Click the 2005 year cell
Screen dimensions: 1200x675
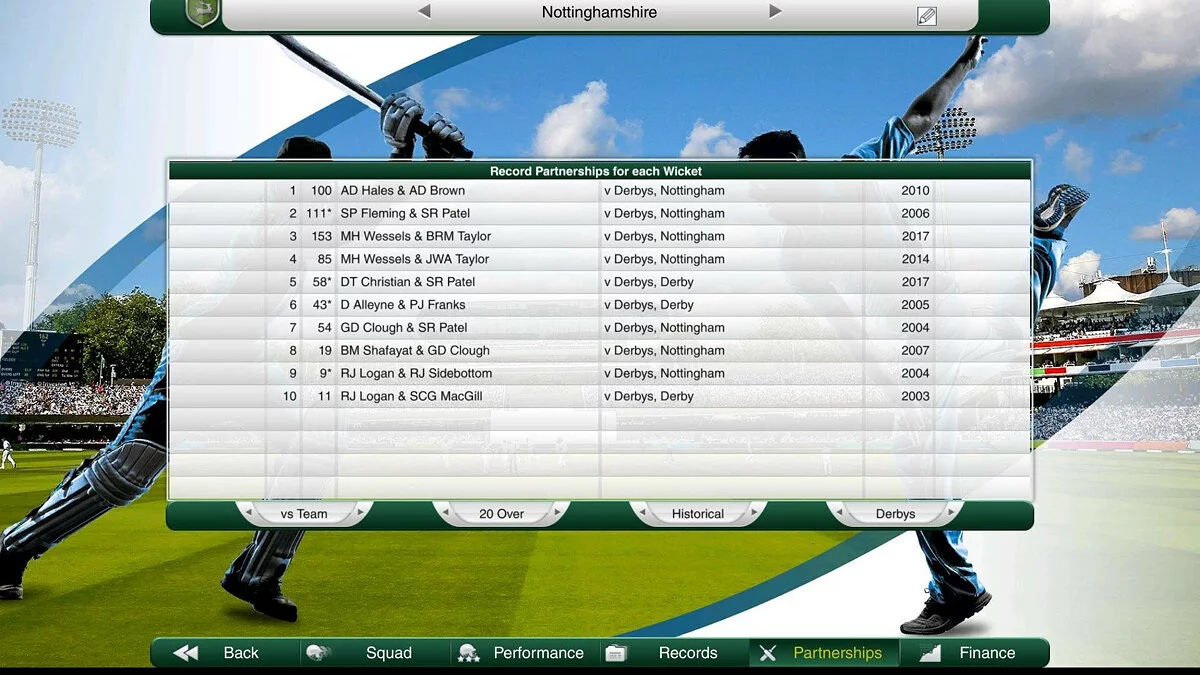[915, 306]
